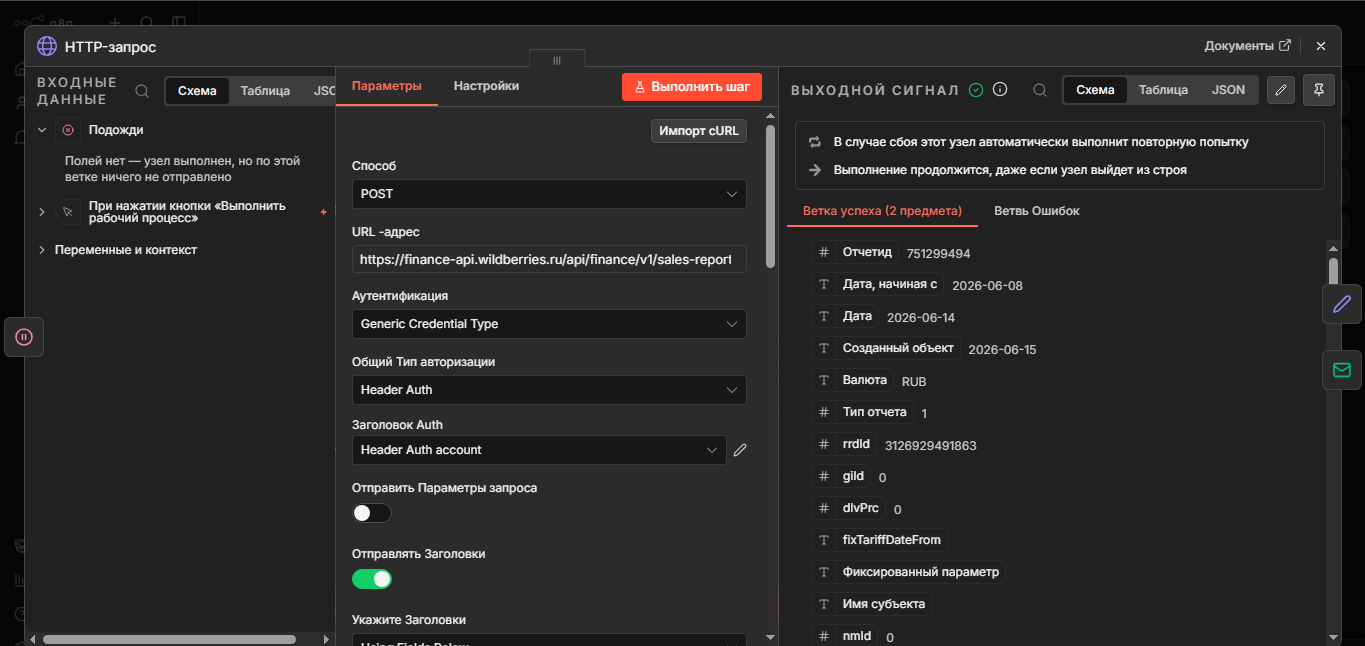
Task: Open the Аутентификация dropdown
Action: point(549,324)
